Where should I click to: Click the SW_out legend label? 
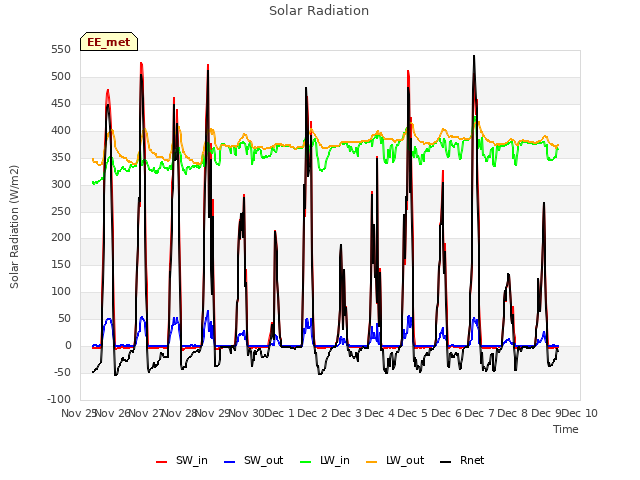click(263, 460)
